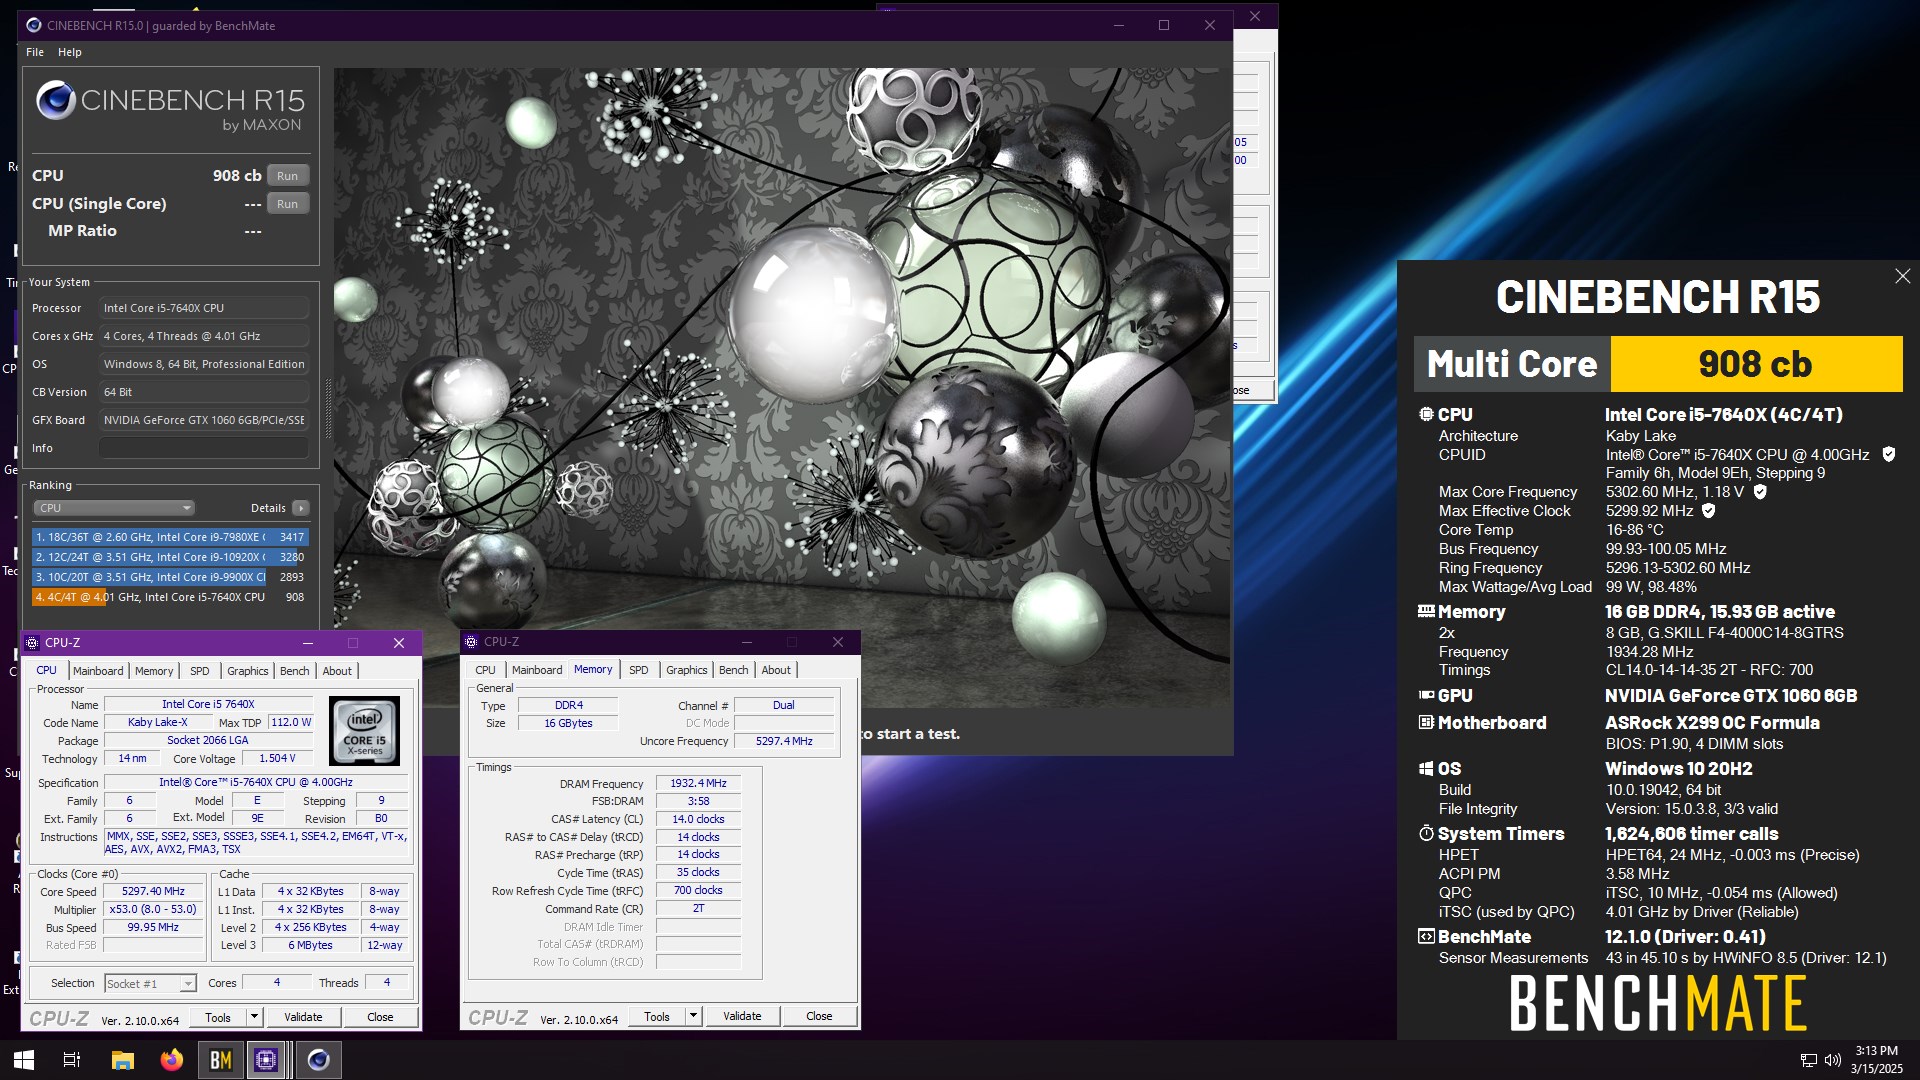Screen dimensions: 1920x1080
Task: Click DRAM Frequency value 1932.4 MHz
Action: (698, 783)
